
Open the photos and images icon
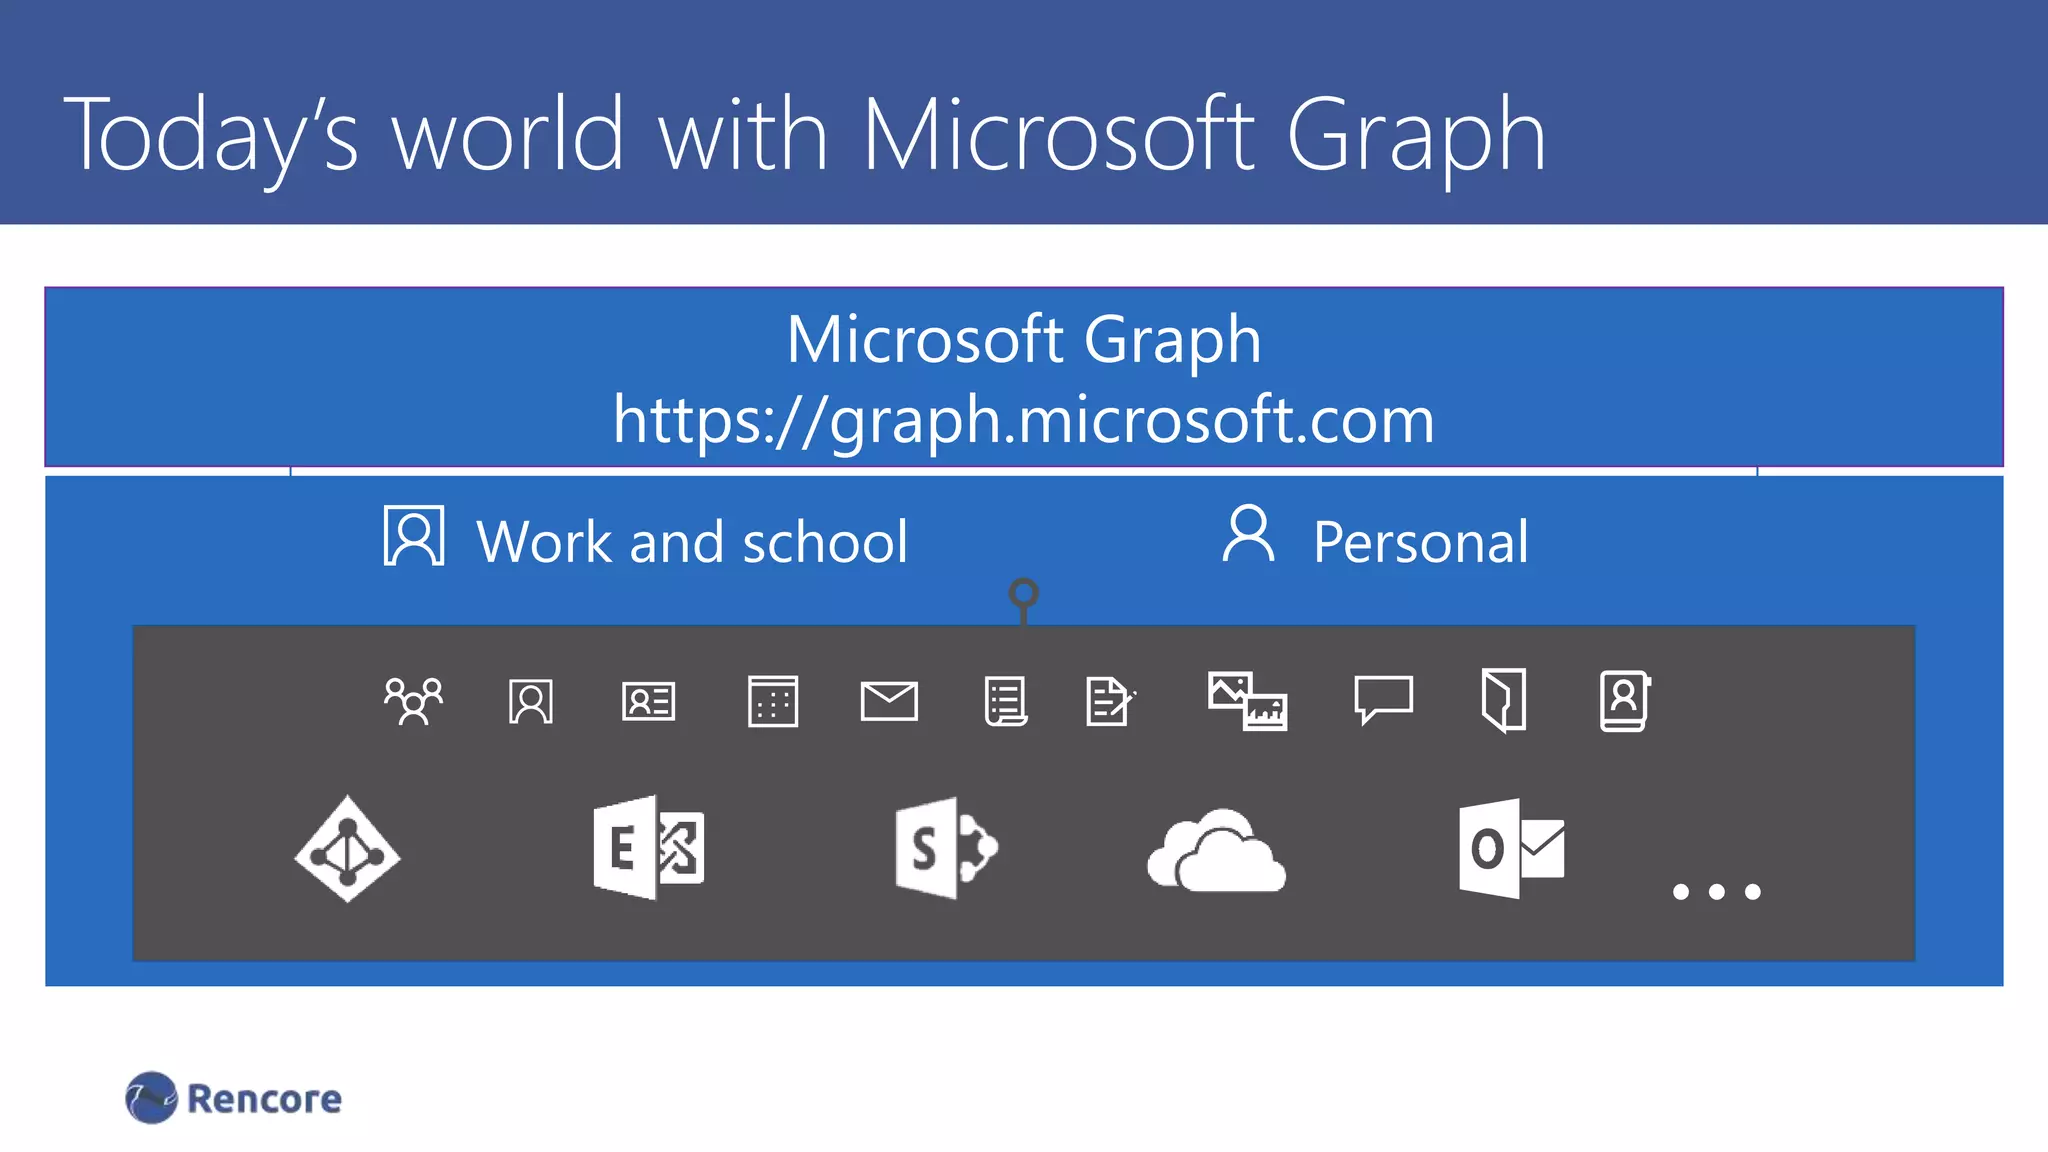[1248, 701]
